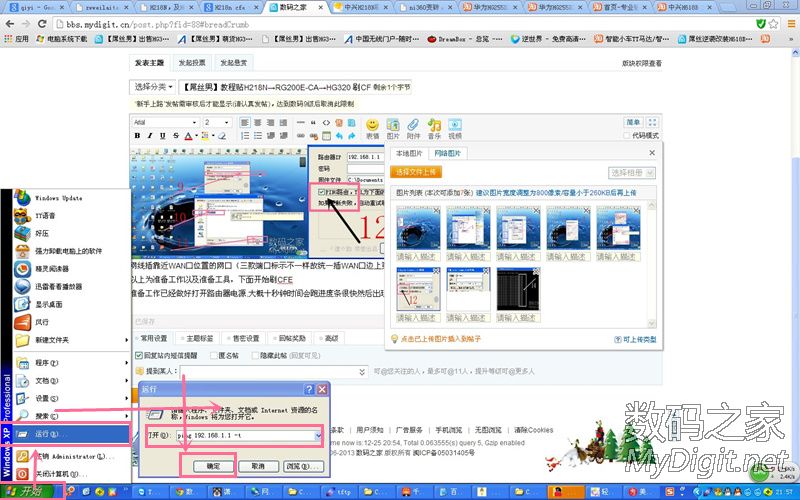Screen dimensions: 800x500
Task: Click the music (音乐) note icon
Action: point(434,125)
